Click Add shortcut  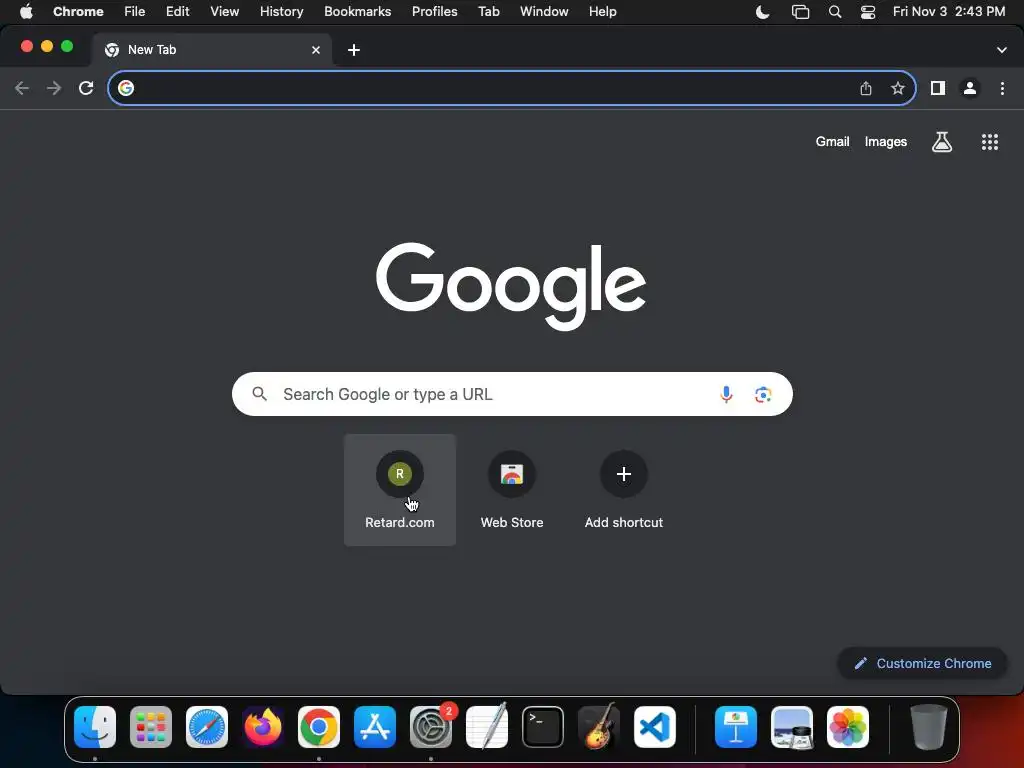(624, 490)
